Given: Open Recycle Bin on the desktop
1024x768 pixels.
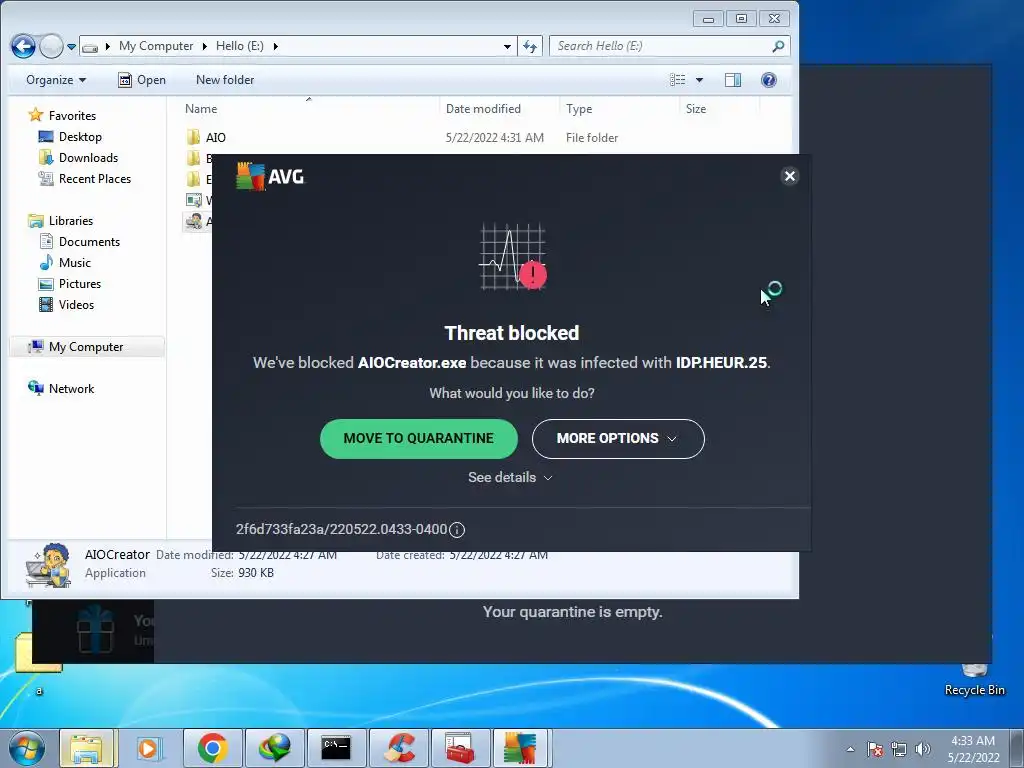Looking at the screenshot, I should click(x=974, y=679).
